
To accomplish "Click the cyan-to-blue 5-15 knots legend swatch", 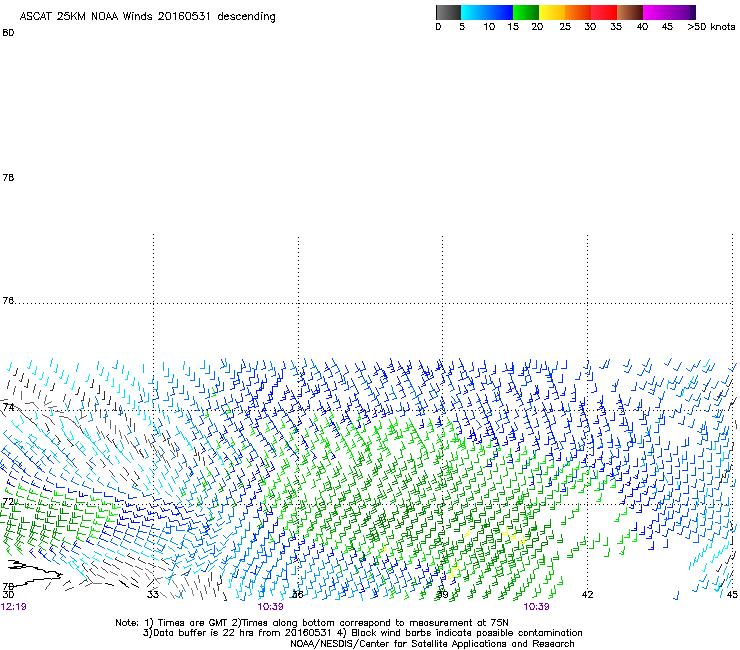I will coord(487,12).
